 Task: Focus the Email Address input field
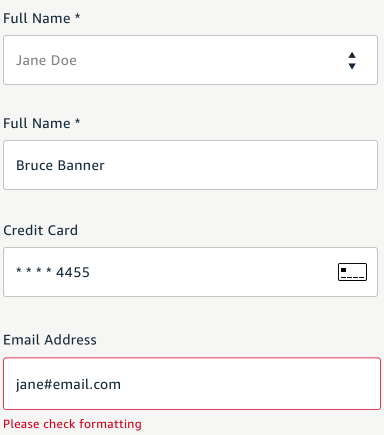click(192, 384)
